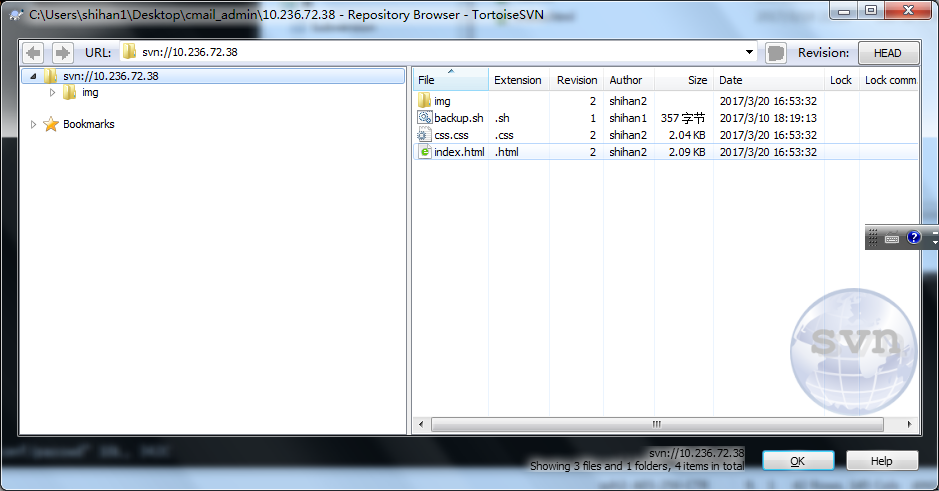939x491 pixels.
Task: Click into the URL text field
Action: click(437, 52)
